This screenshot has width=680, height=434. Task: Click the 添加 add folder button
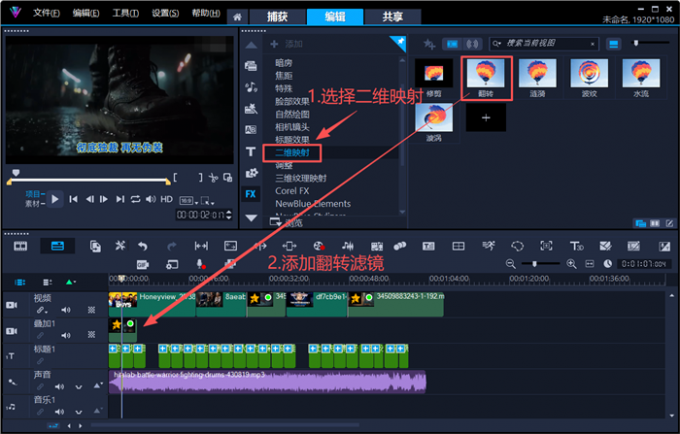point(286,44)
